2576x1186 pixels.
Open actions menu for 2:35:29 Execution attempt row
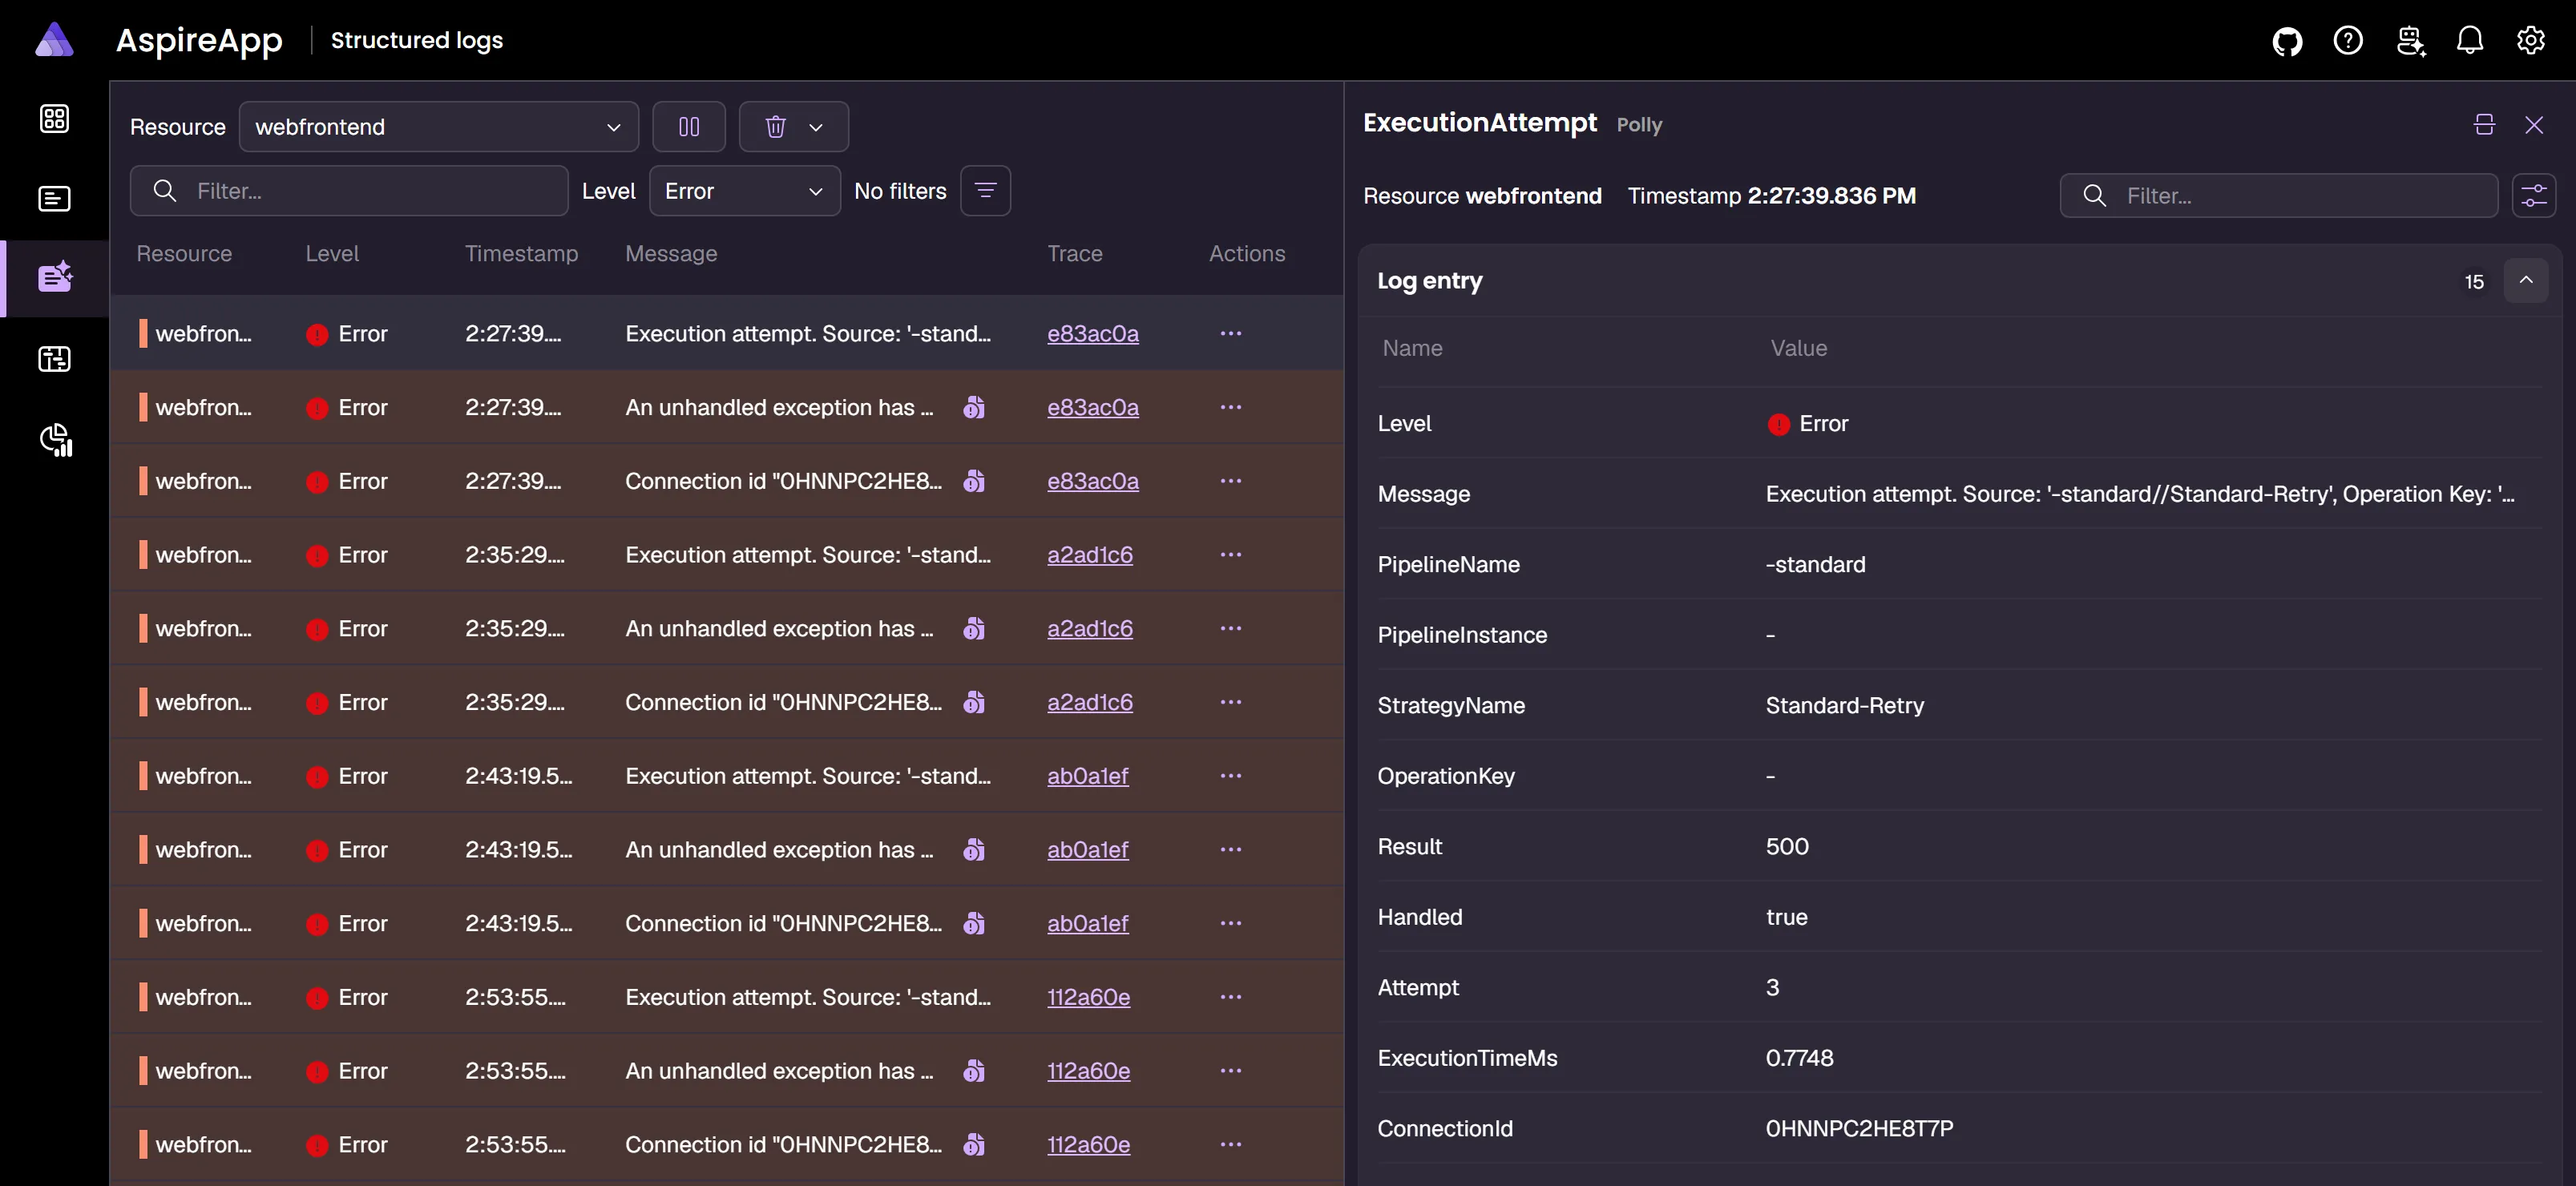click(x=1230, y=555)
